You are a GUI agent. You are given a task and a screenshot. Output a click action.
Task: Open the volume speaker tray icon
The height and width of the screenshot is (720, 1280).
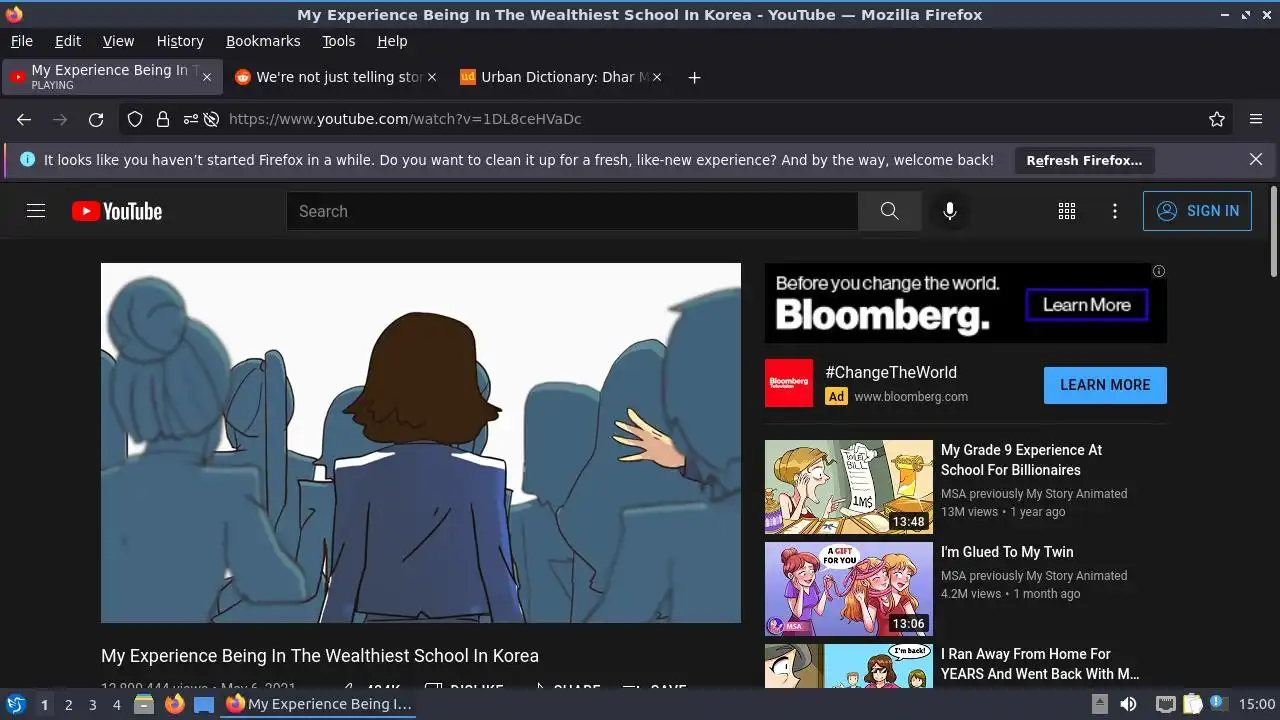[x=1128, y=704]
